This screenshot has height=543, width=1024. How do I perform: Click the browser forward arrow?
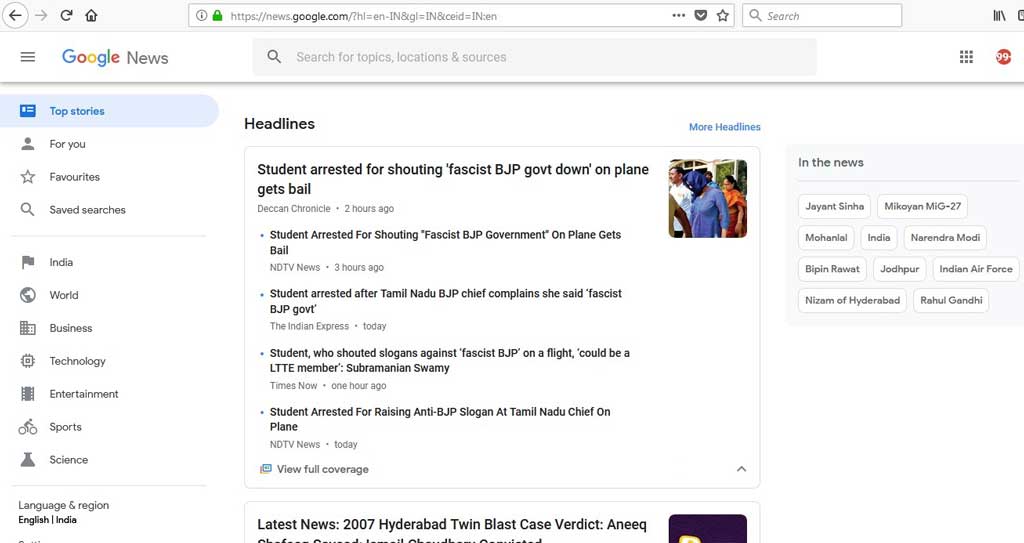pos(41,16)
